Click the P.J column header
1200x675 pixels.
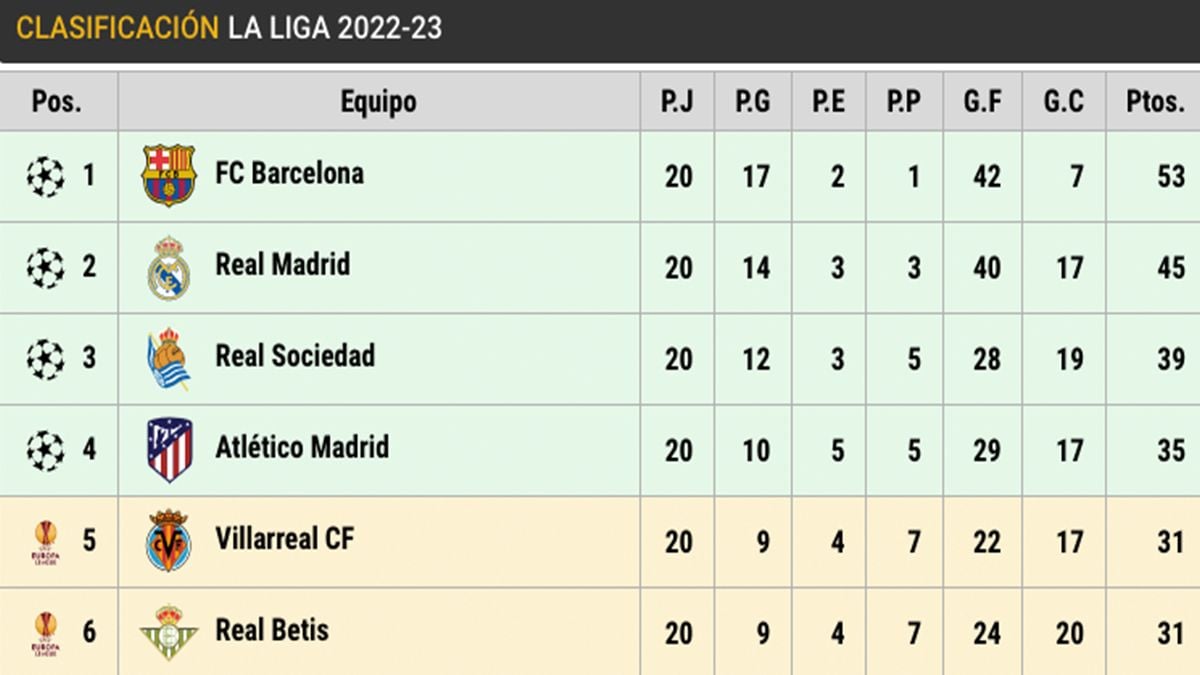click(x=677, y=101)
